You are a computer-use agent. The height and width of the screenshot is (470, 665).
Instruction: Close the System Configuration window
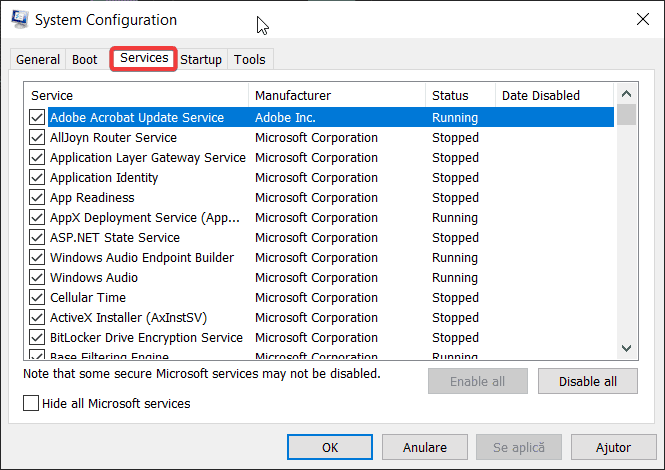641,20
